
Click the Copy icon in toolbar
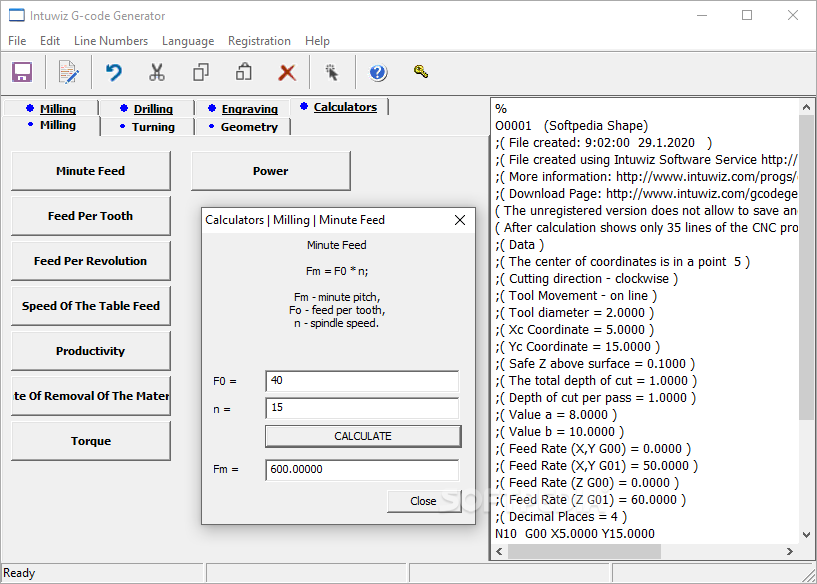pos(201,72)
